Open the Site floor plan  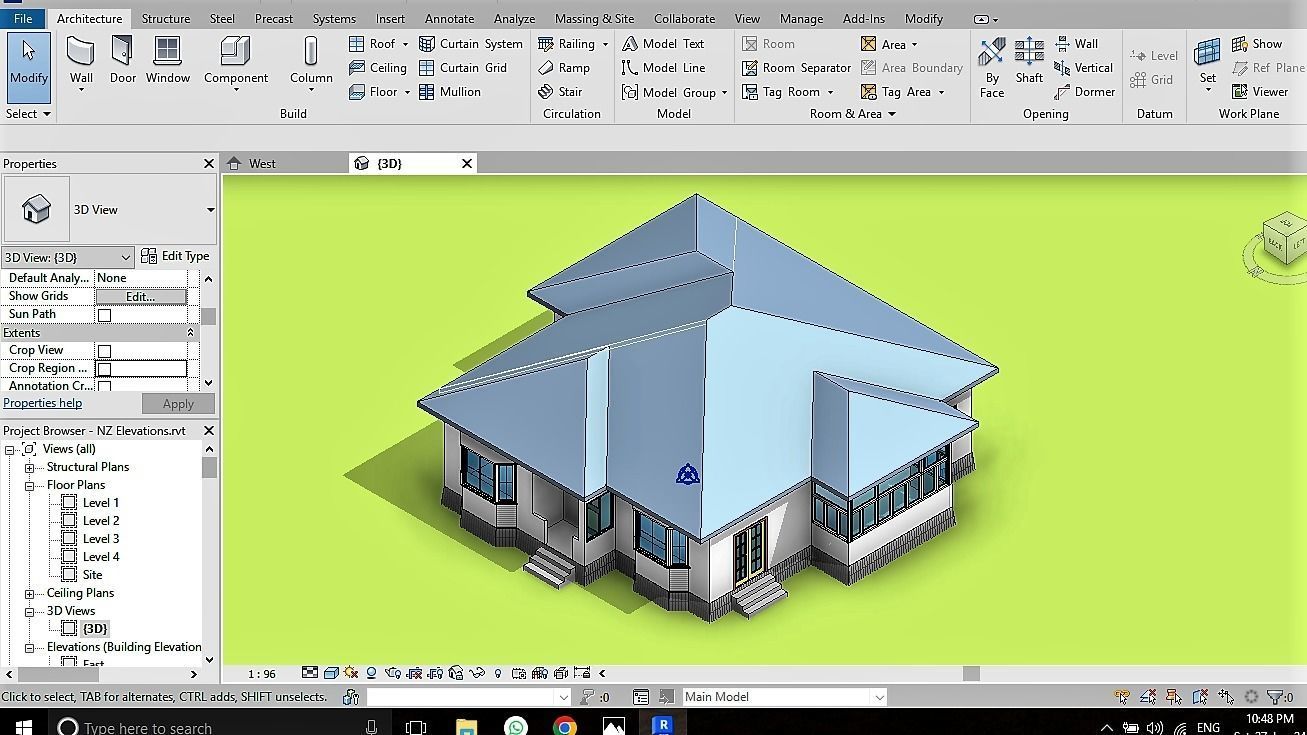(92, 575)
